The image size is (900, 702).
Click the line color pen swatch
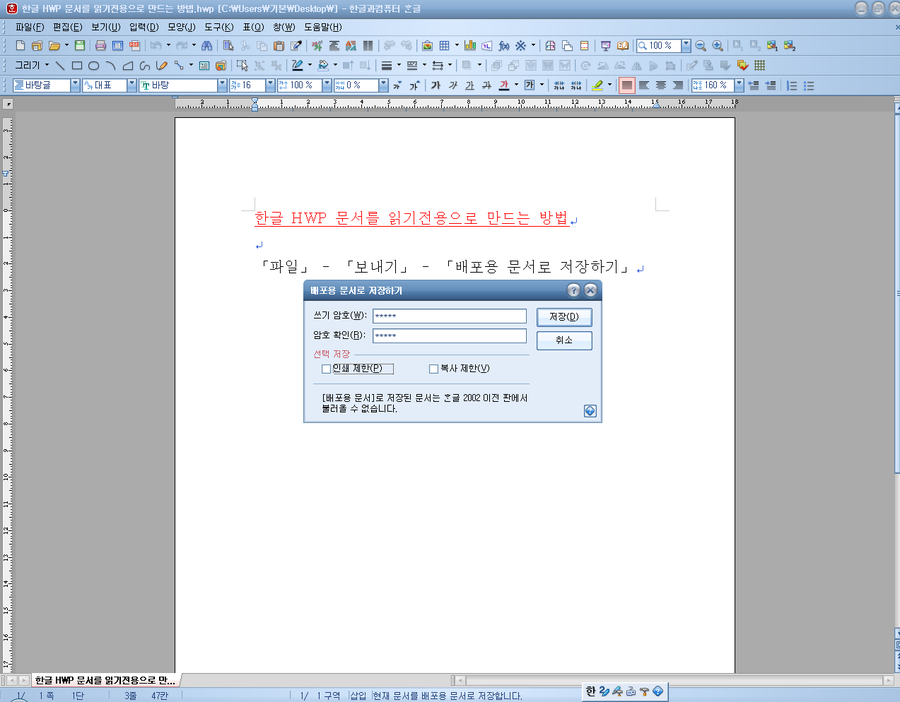pyautogui.click(x=297, y=66)
